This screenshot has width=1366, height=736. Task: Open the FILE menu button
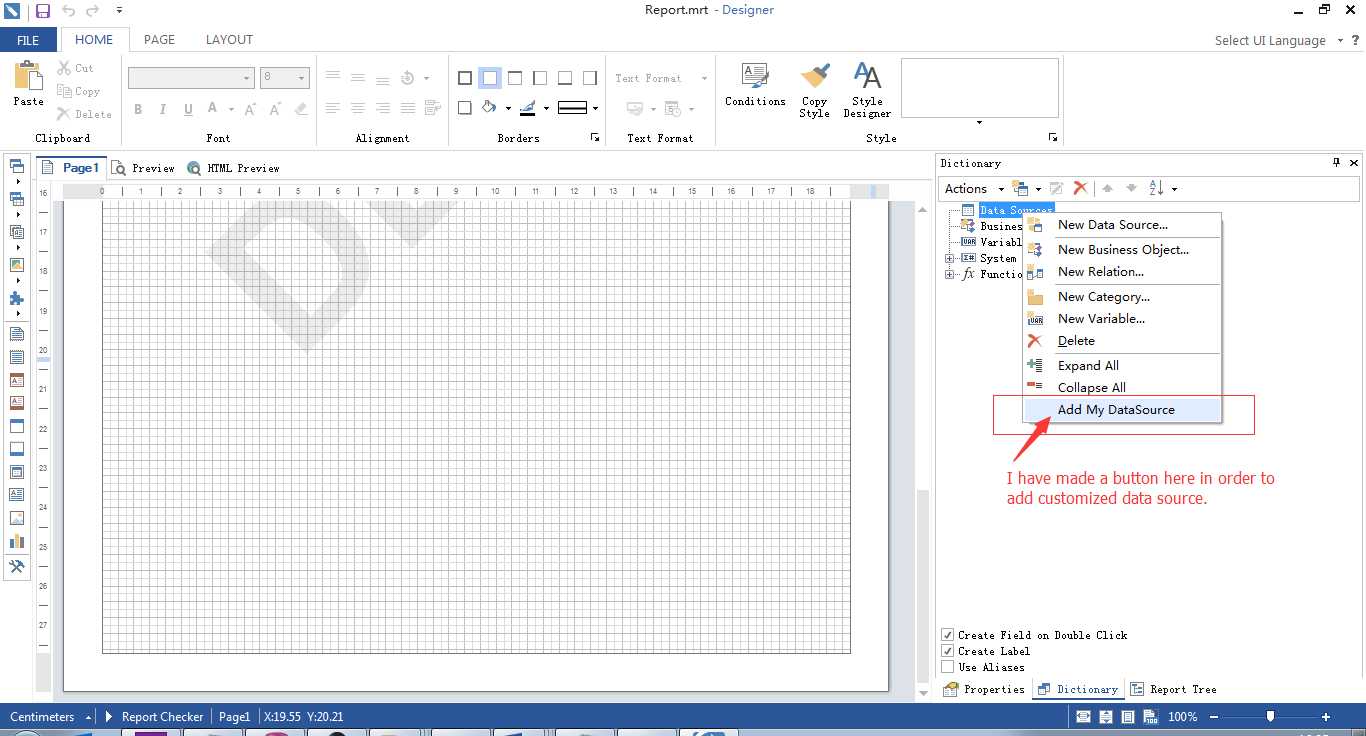(x=28, y=40)
